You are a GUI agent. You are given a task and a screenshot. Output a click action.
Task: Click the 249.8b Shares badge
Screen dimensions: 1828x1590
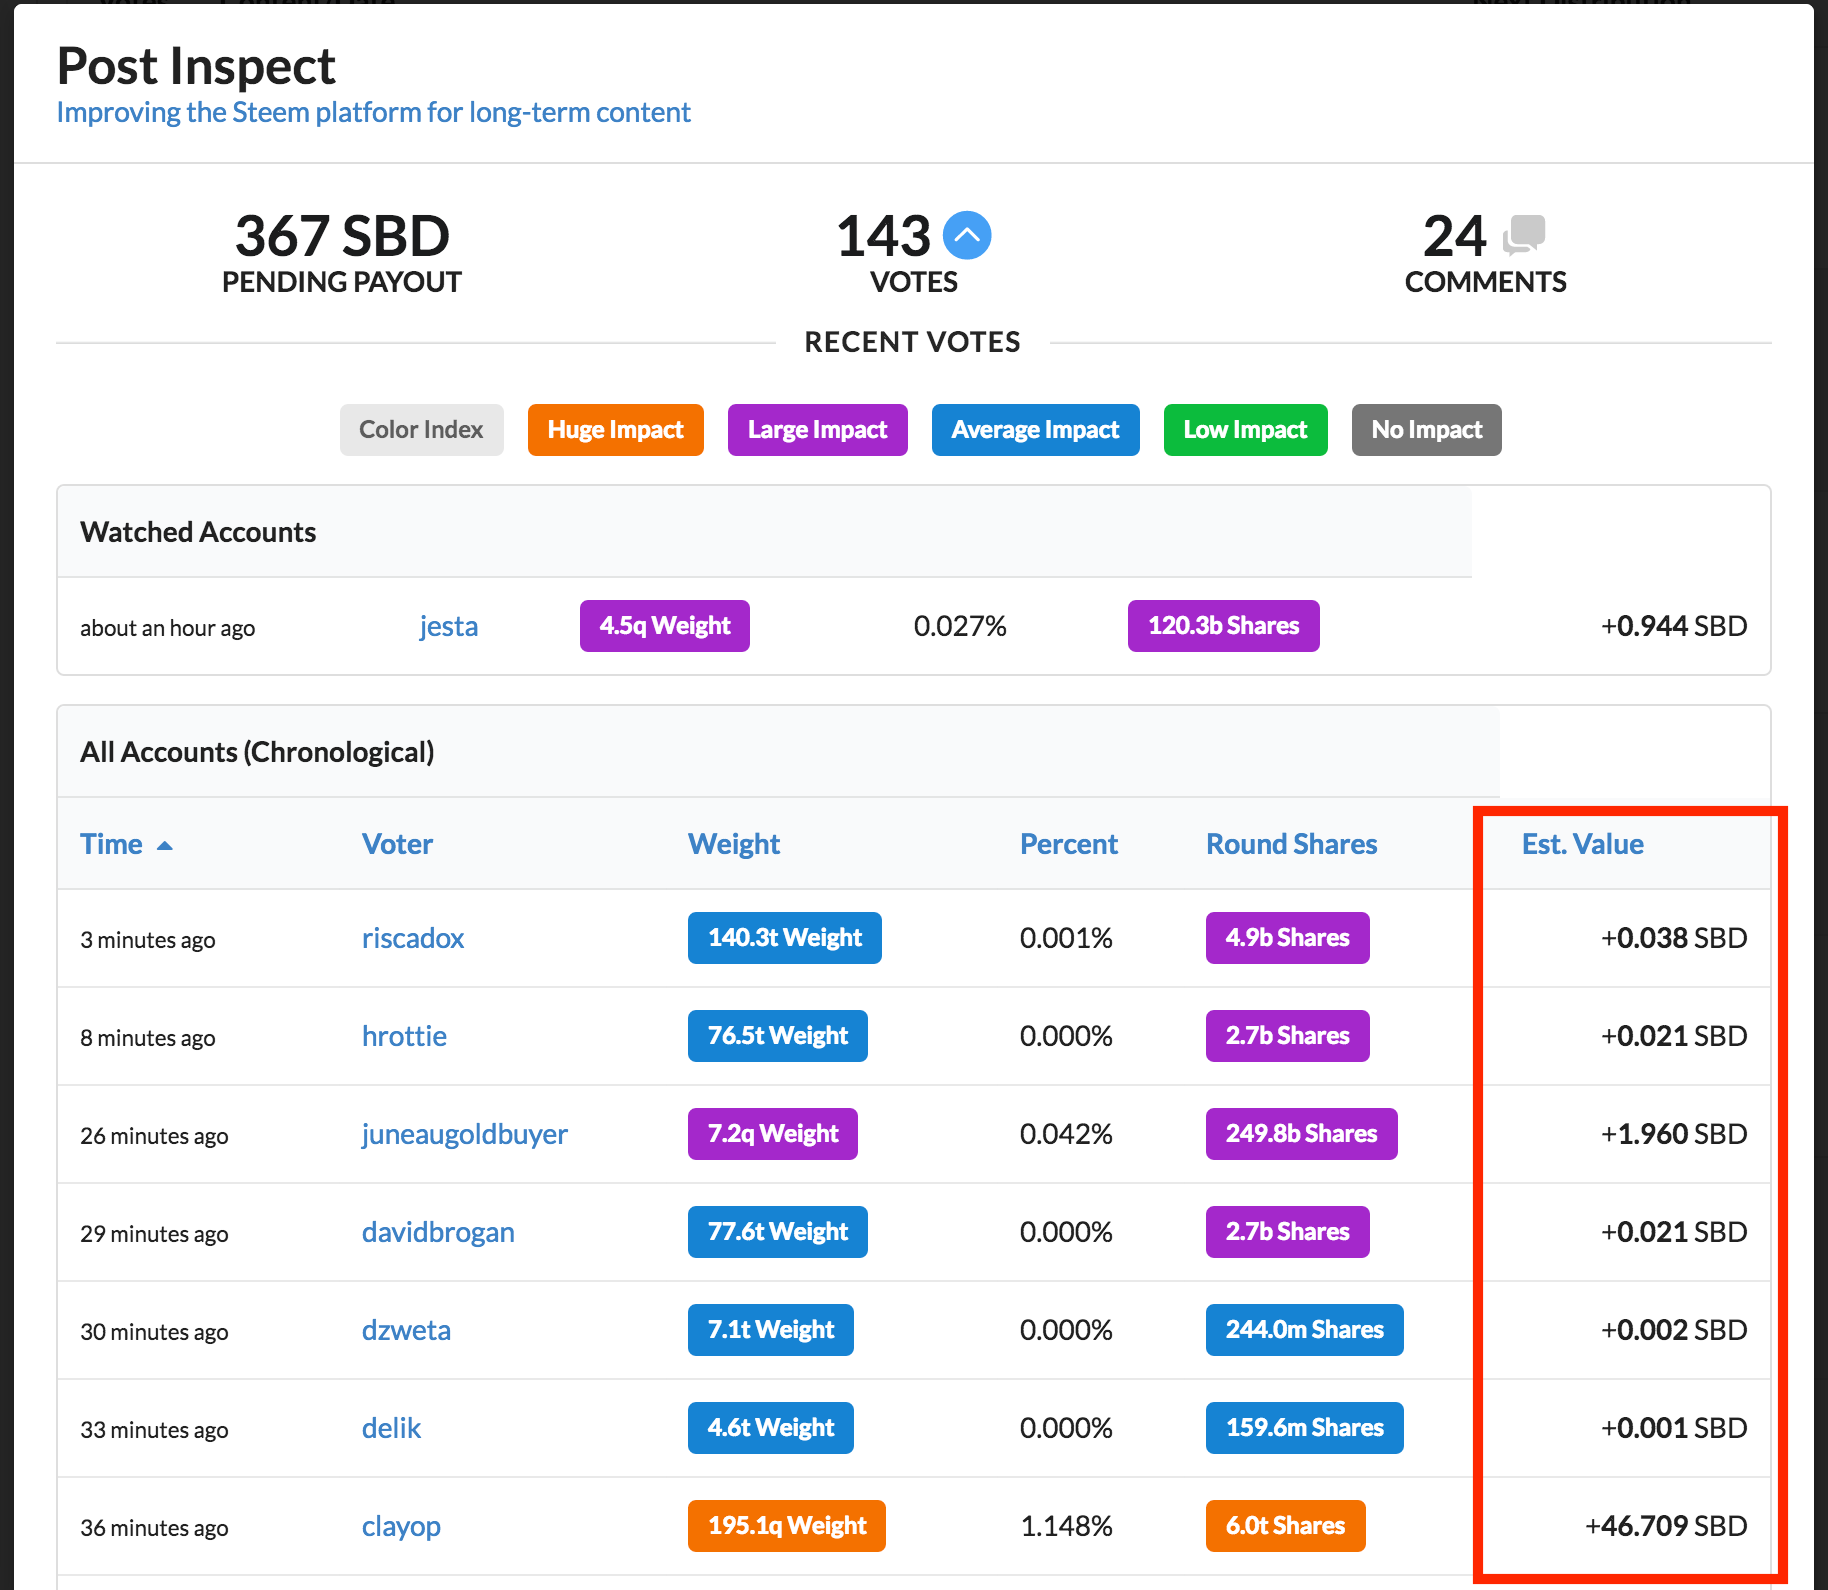point(1301,1134)
